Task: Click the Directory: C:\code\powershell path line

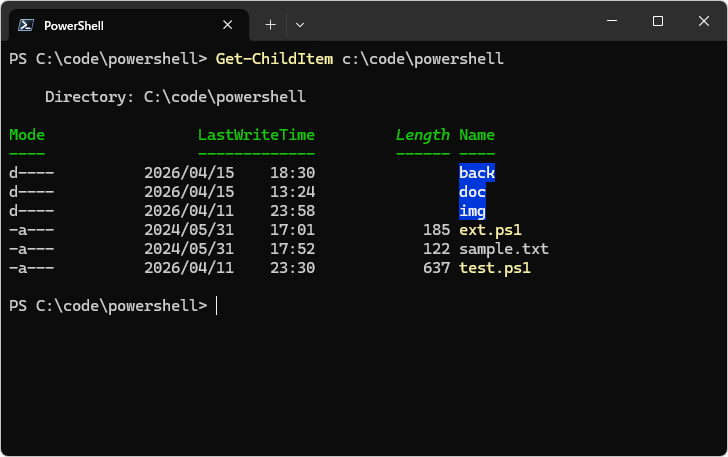Action: [x=175, y=97]
